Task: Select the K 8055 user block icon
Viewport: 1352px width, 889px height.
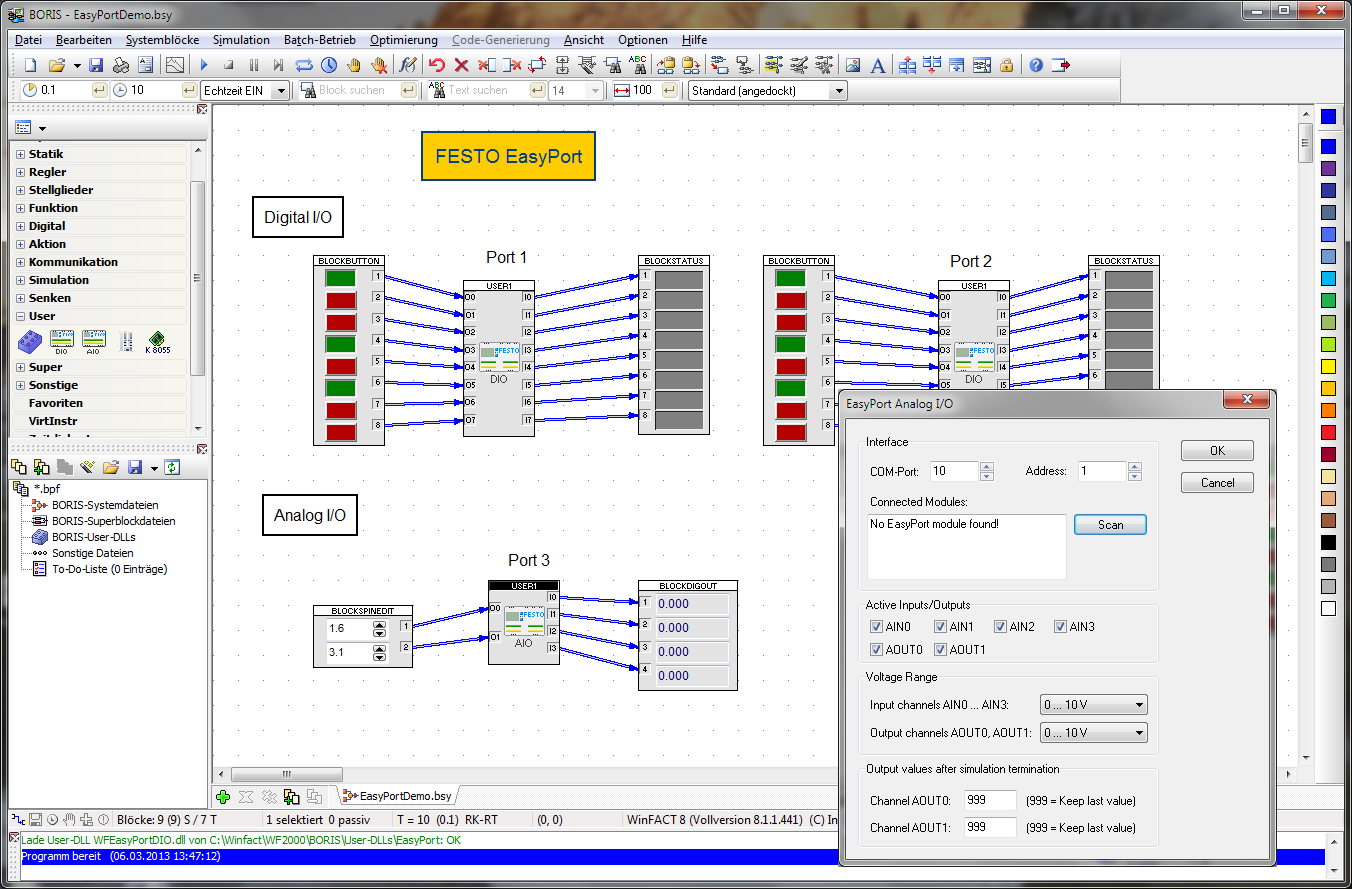Action: coord(157,341)
